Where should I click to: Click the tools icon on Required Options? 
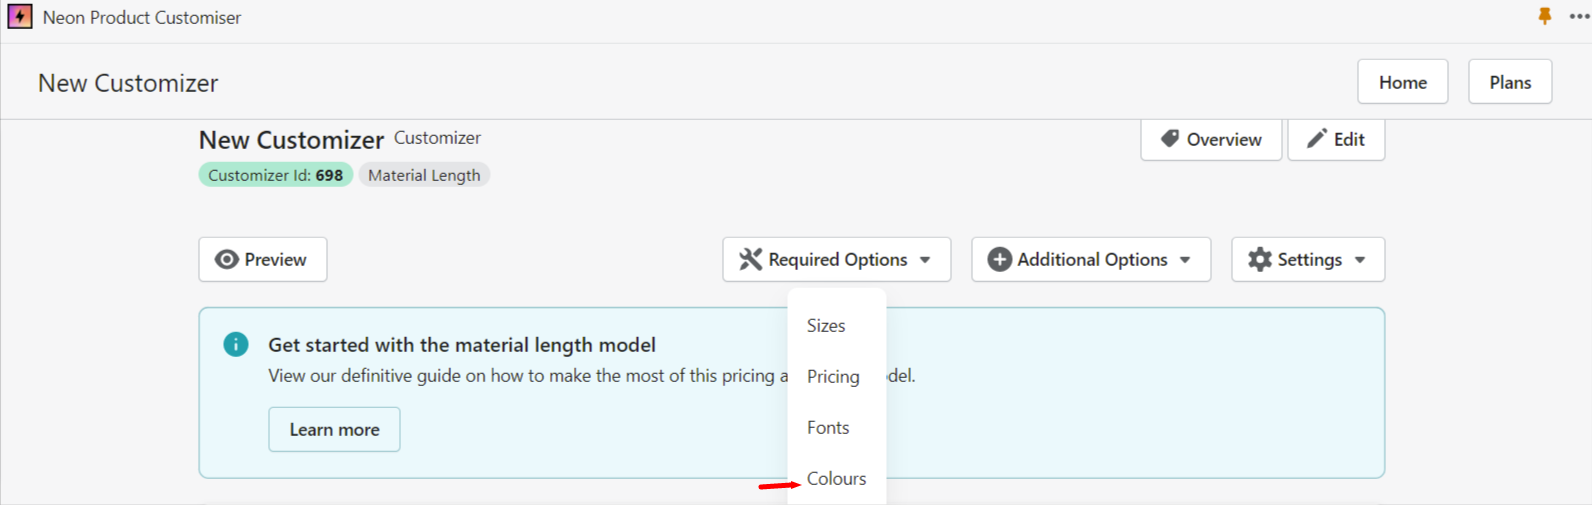(750, 260)
